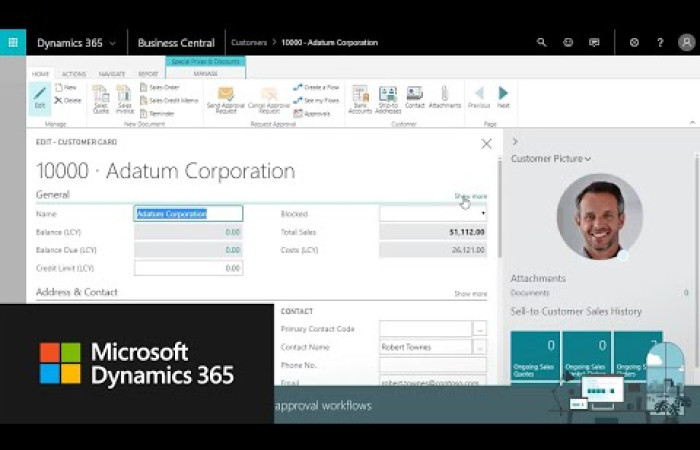
Task: Open the Blocked dropdown field
Action: 433,213
